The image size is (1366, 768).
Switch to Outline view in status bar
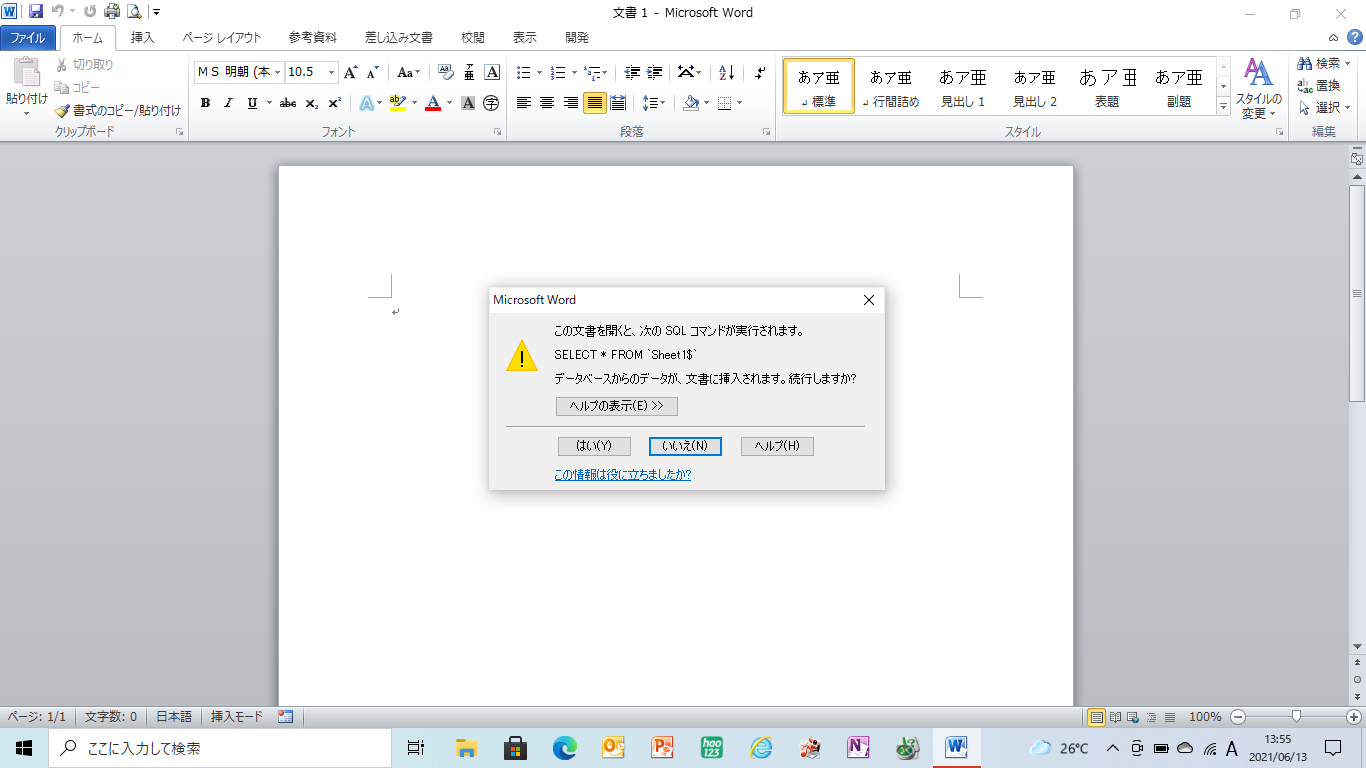click(x=1151, y=717)
